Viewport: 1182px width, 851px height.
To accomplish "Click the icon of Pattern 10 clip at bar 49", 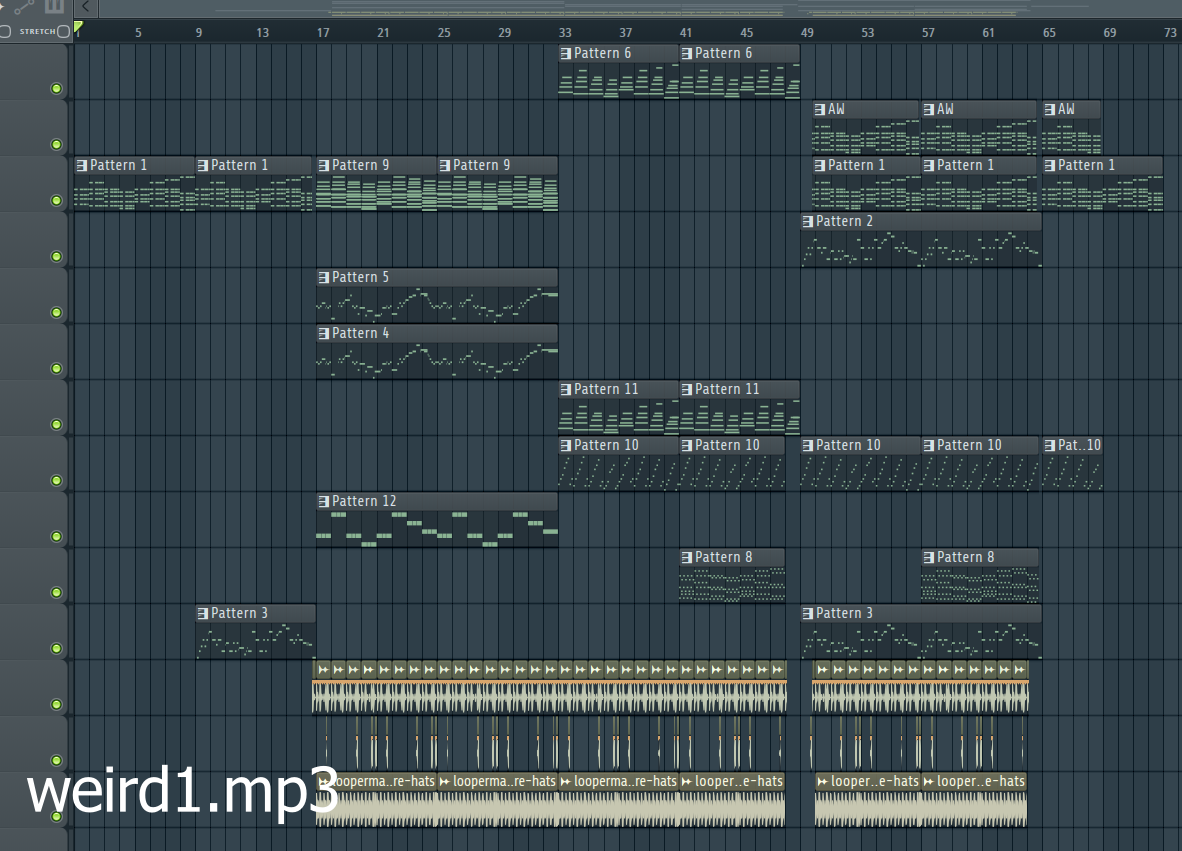I will coord(807,445).
